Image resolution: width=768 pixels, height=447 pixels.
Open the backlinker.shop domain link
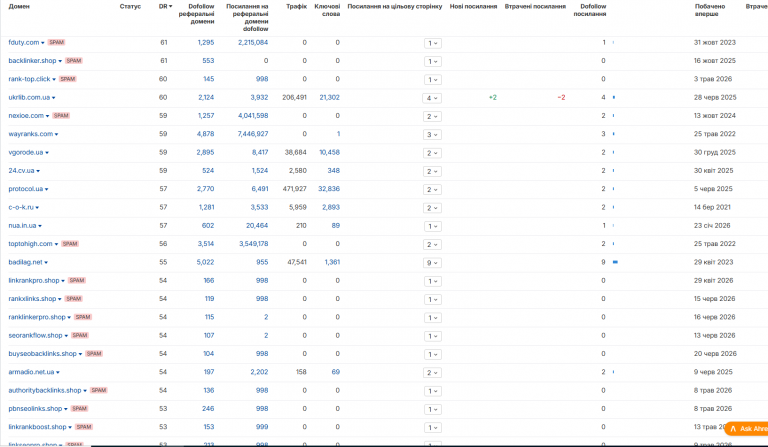(x=32, y=61)
